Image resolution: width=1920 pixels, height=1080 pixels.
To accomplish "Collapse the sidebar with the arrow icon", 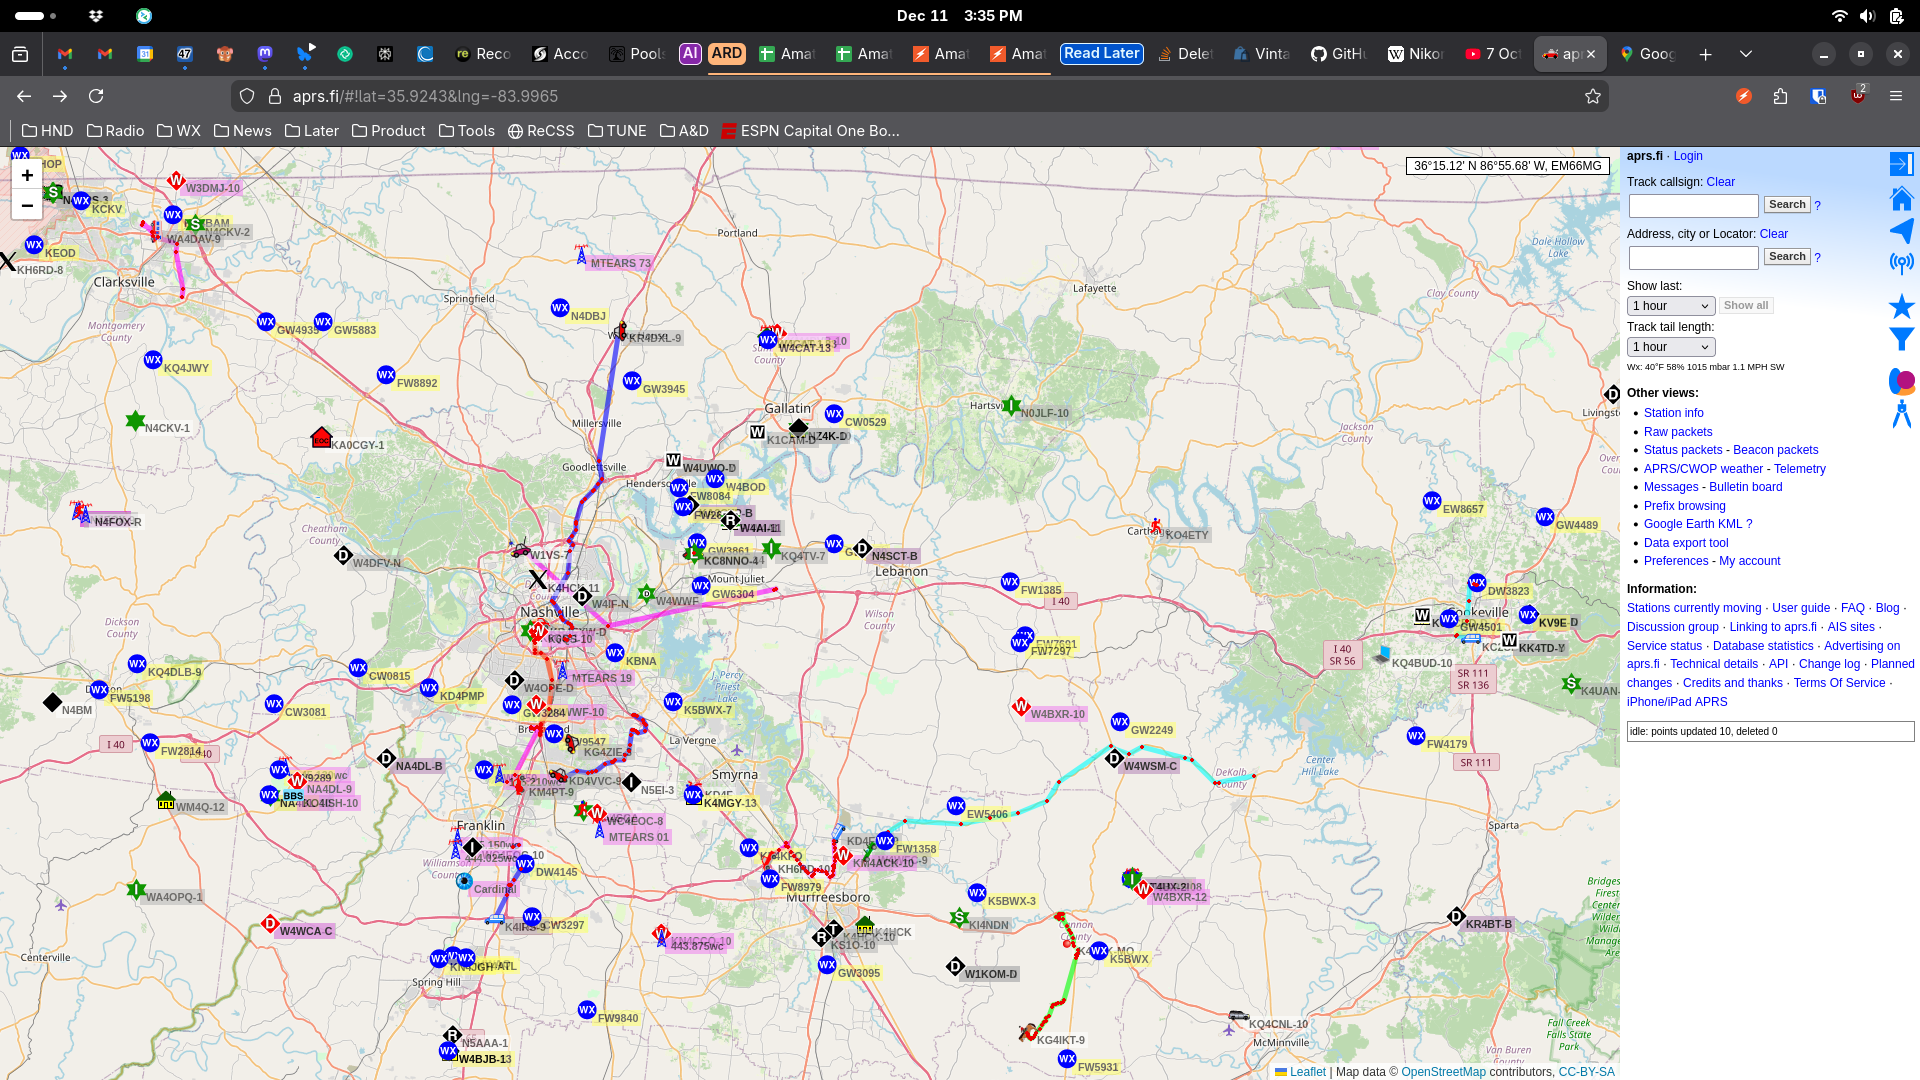I will coord(1901,164).
